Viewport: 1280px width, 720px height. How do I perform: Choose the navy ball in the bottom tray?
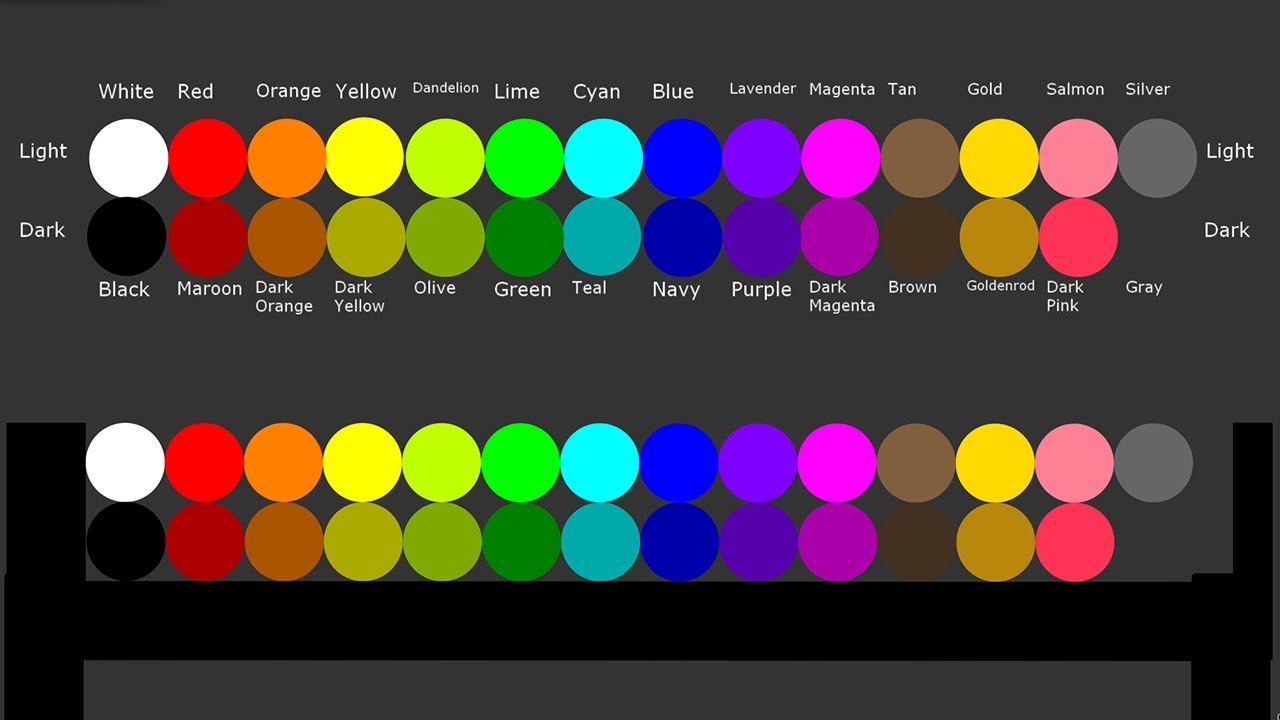678,541
